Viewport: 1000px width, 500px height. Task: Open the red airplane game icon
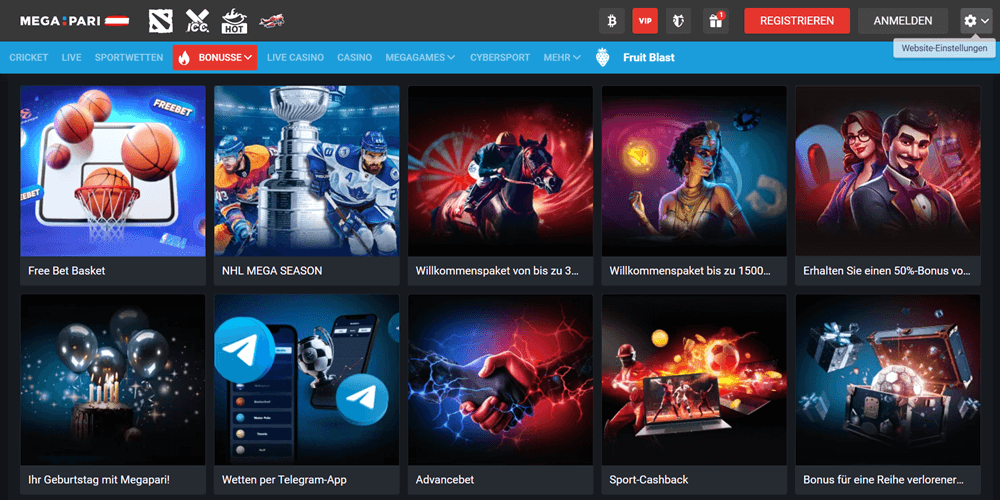pyautogui.click(x=272, y=21)
